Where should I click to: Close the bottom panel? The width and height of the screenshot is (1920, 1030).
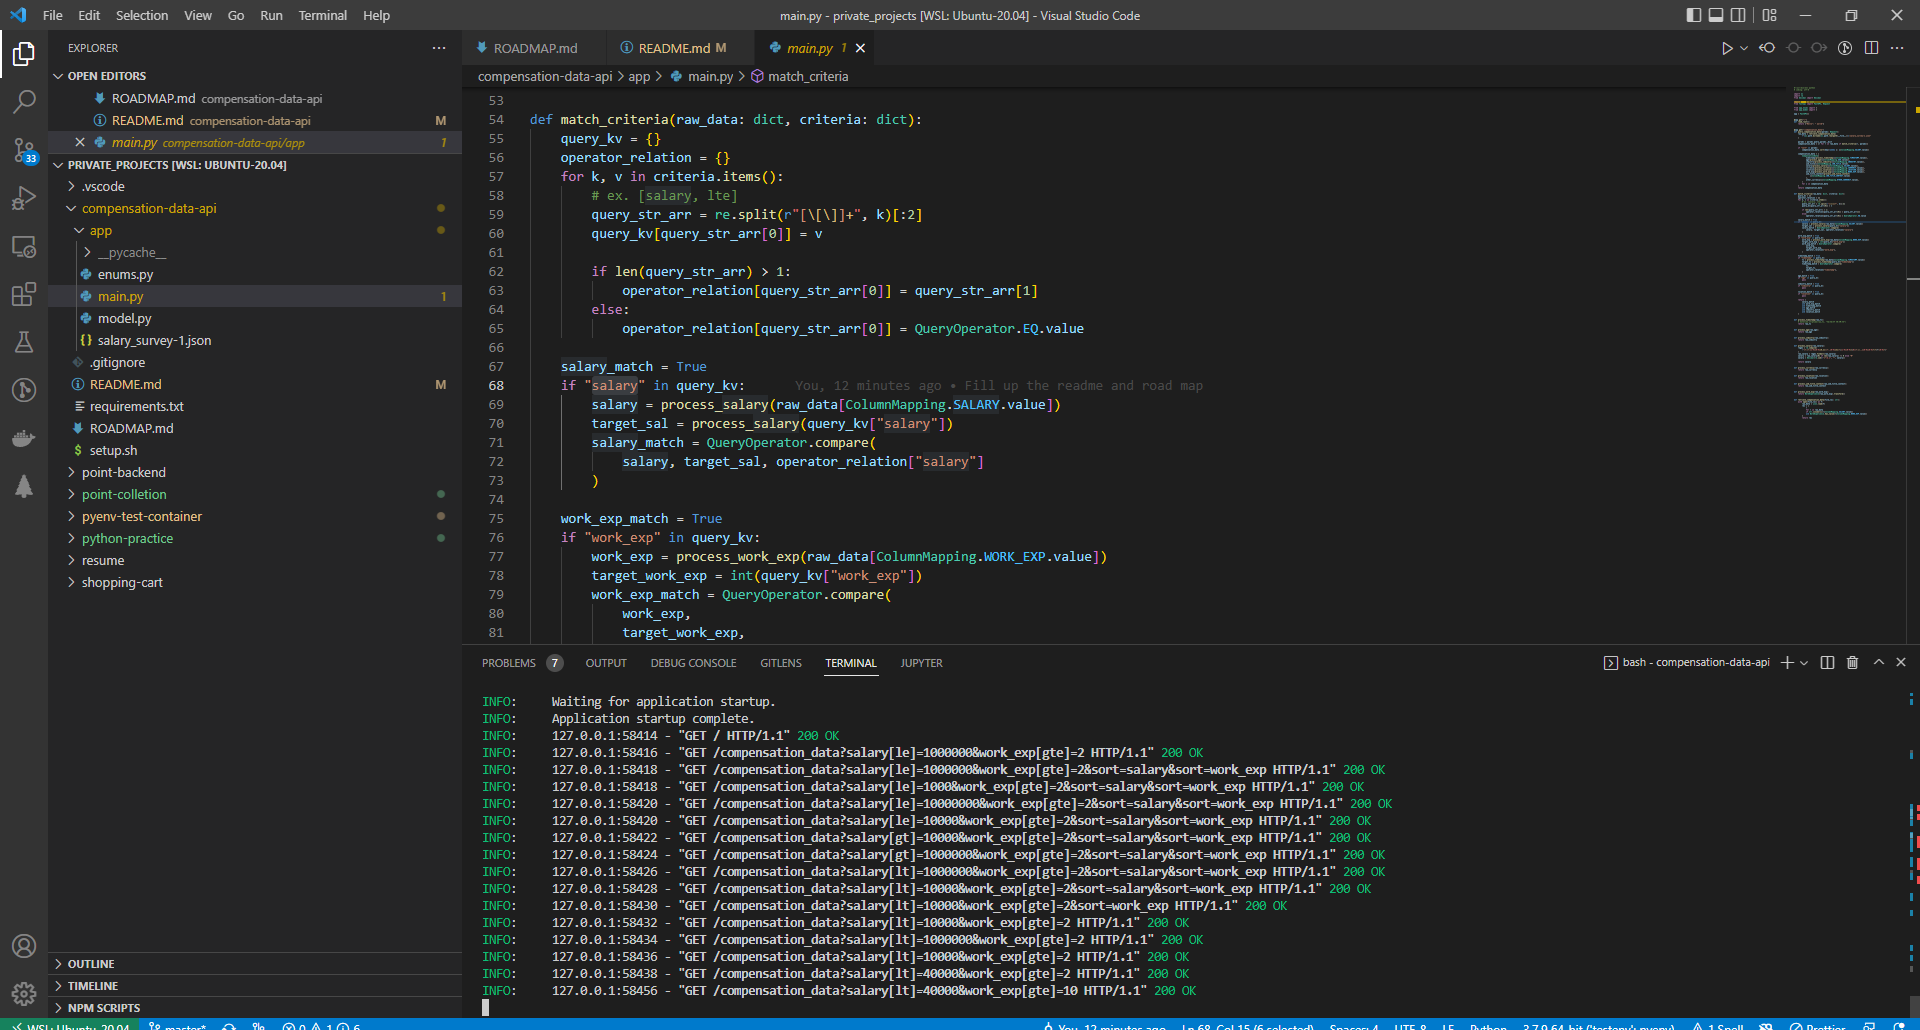click(x=1901, y=662)
